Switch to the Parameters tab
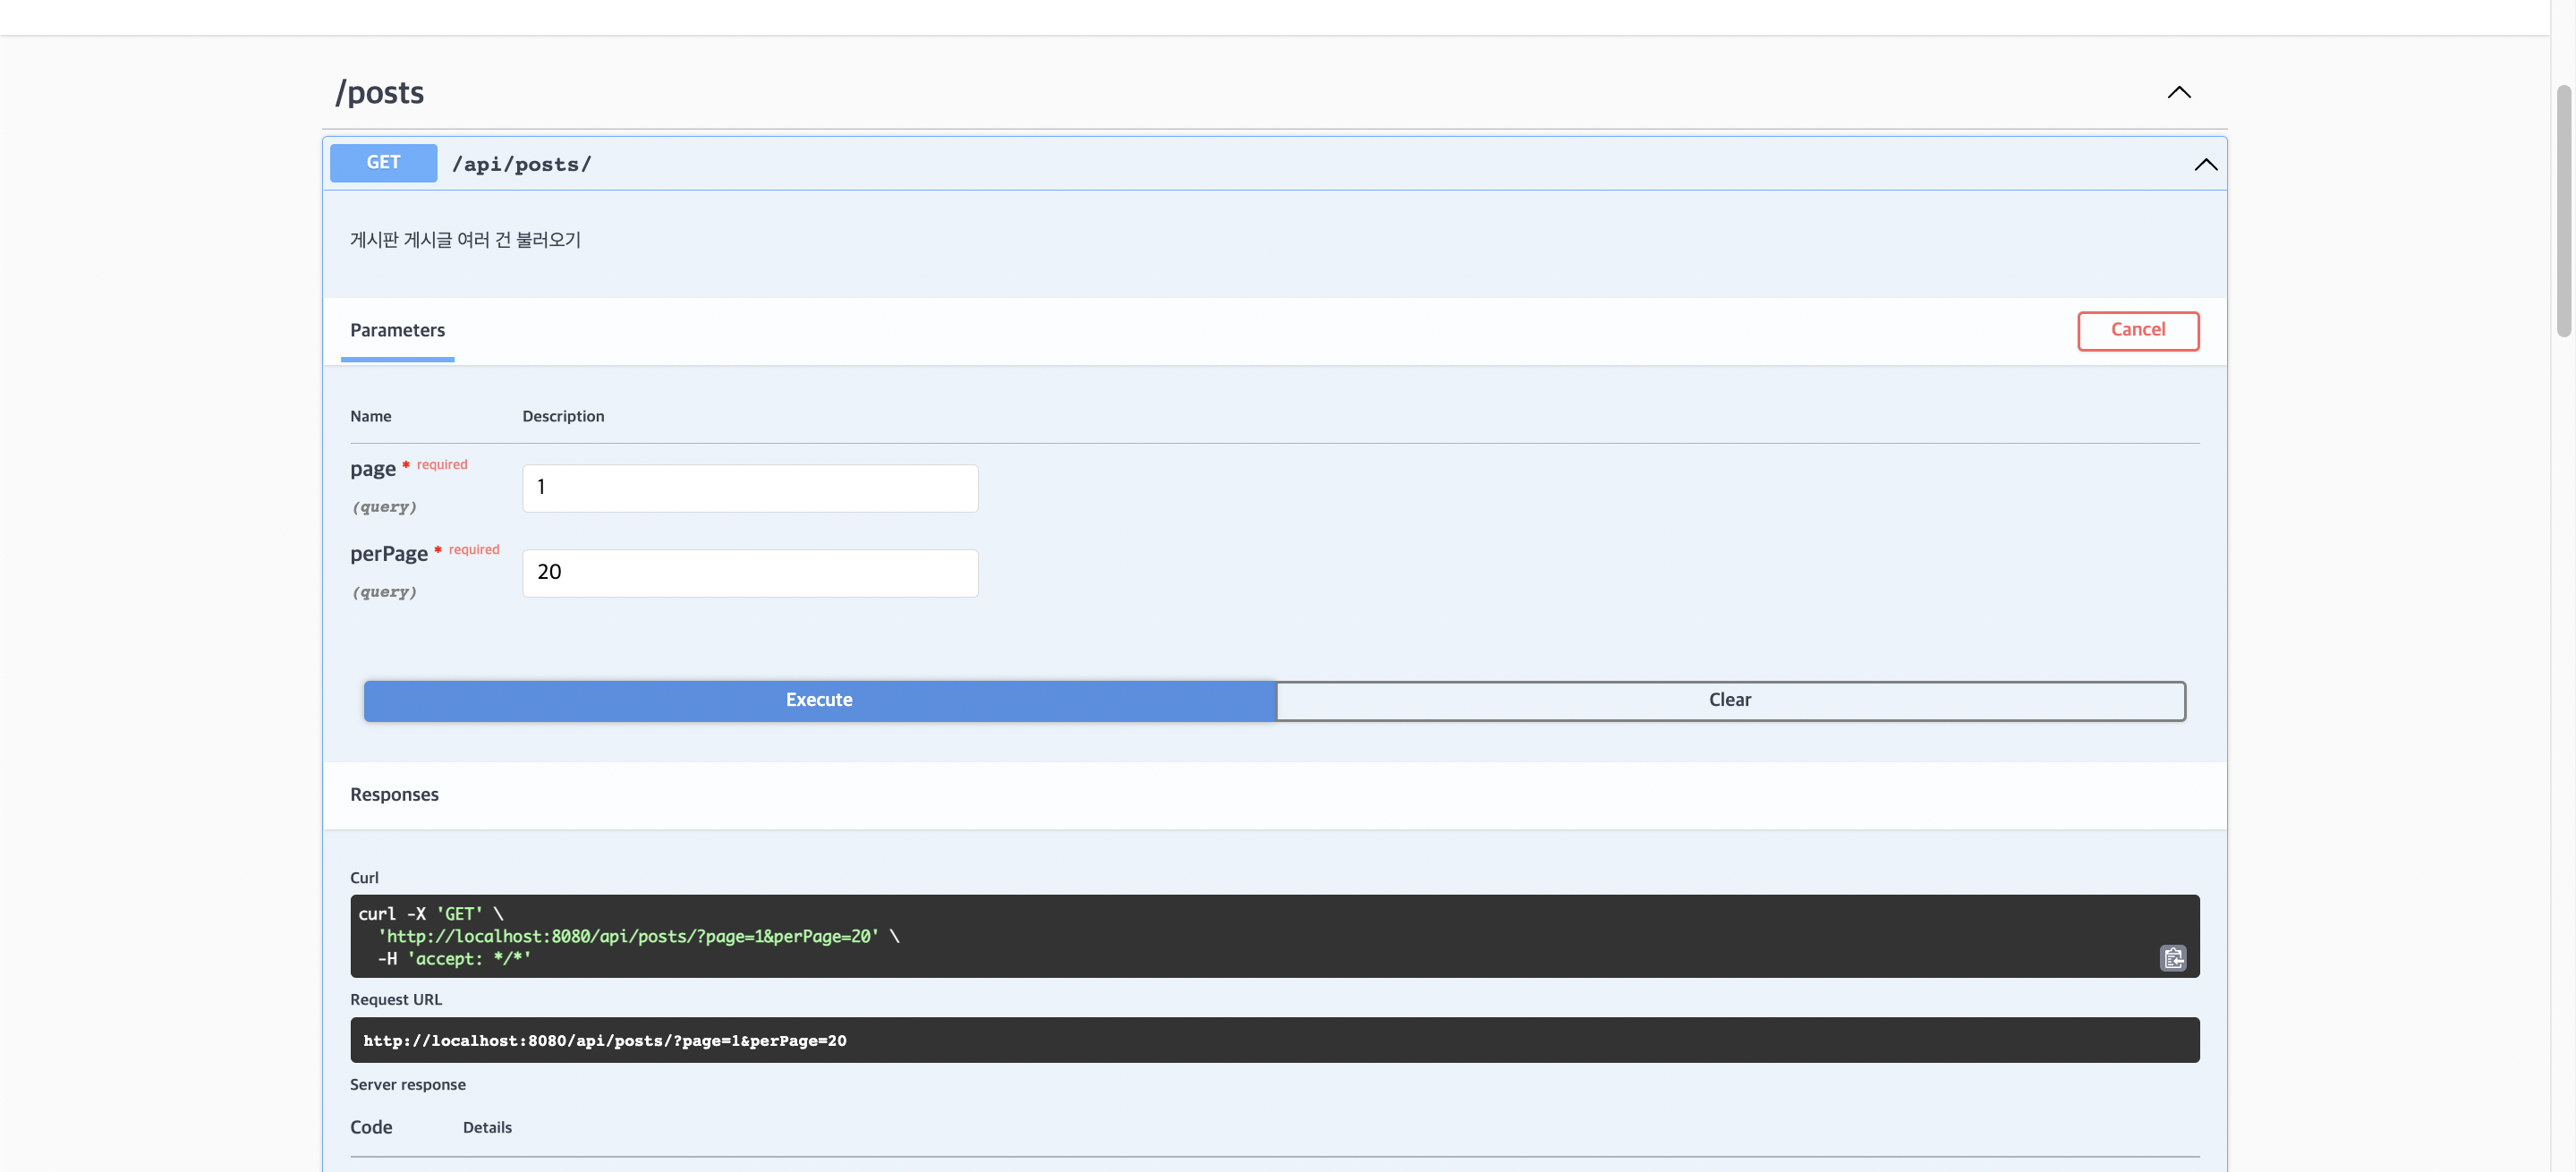The image size is (2576, 1172). pos(397,331)
